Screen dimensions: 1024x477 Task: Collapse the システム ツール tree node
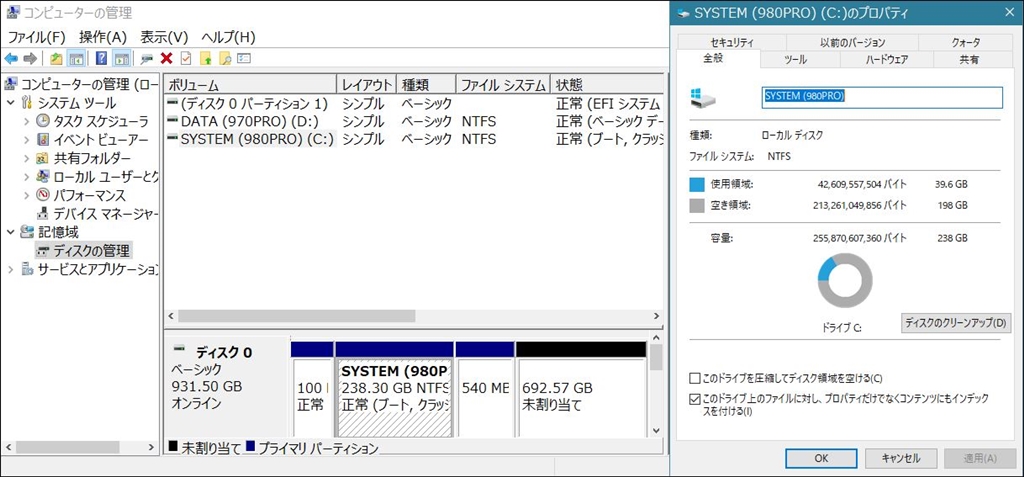point(10,103)
